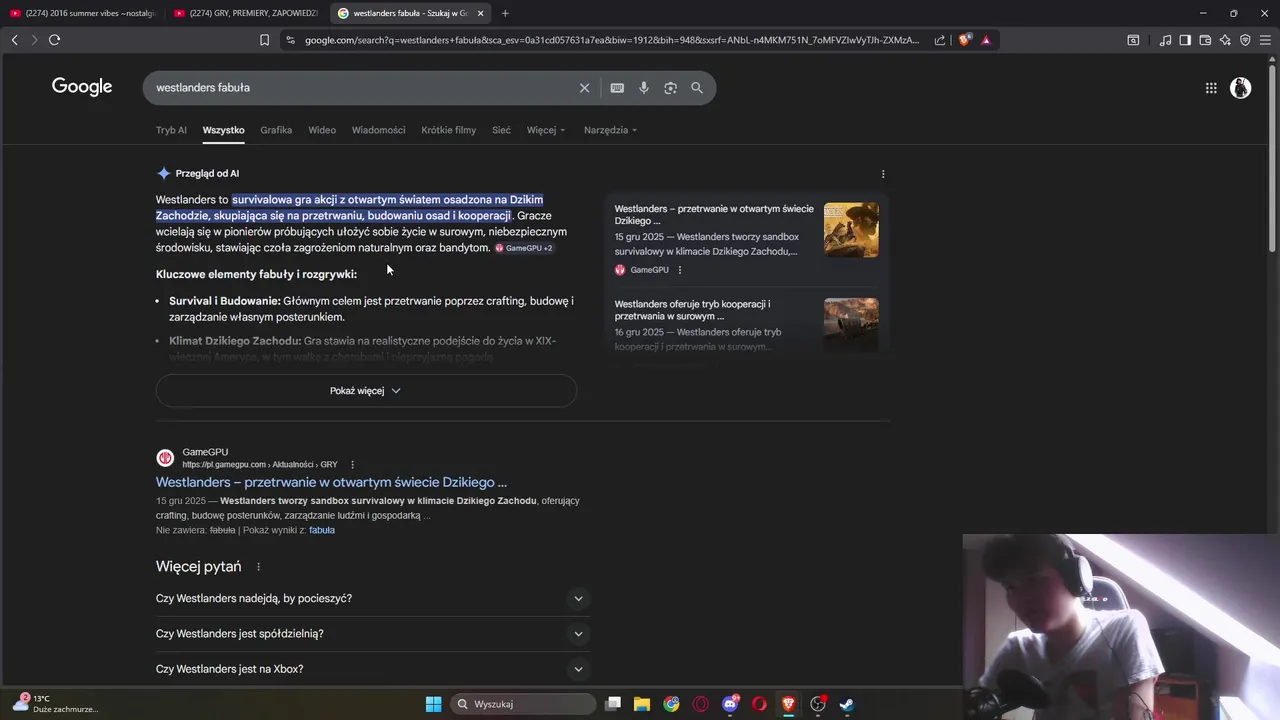Open the Więcej dropdown in search filters
The height and width of the screenshot is (720, 1280).
546,130
